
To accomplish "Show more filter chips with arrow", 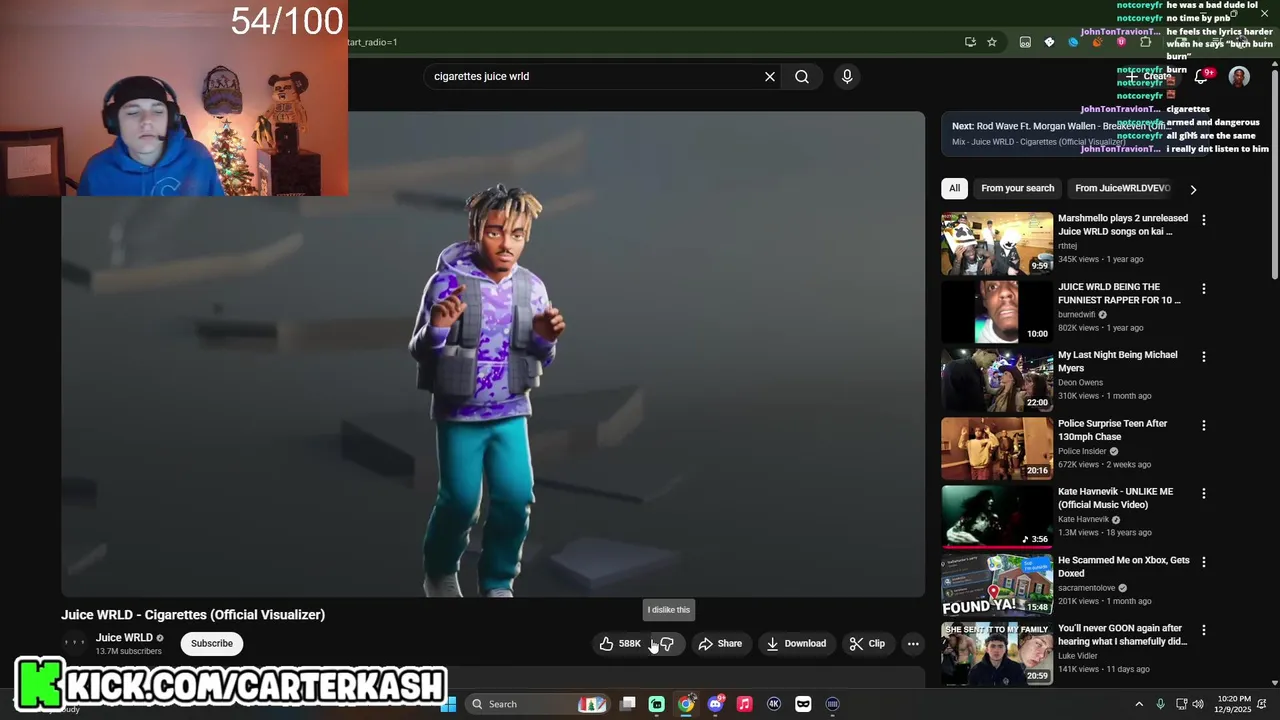I will point(1192,189).
